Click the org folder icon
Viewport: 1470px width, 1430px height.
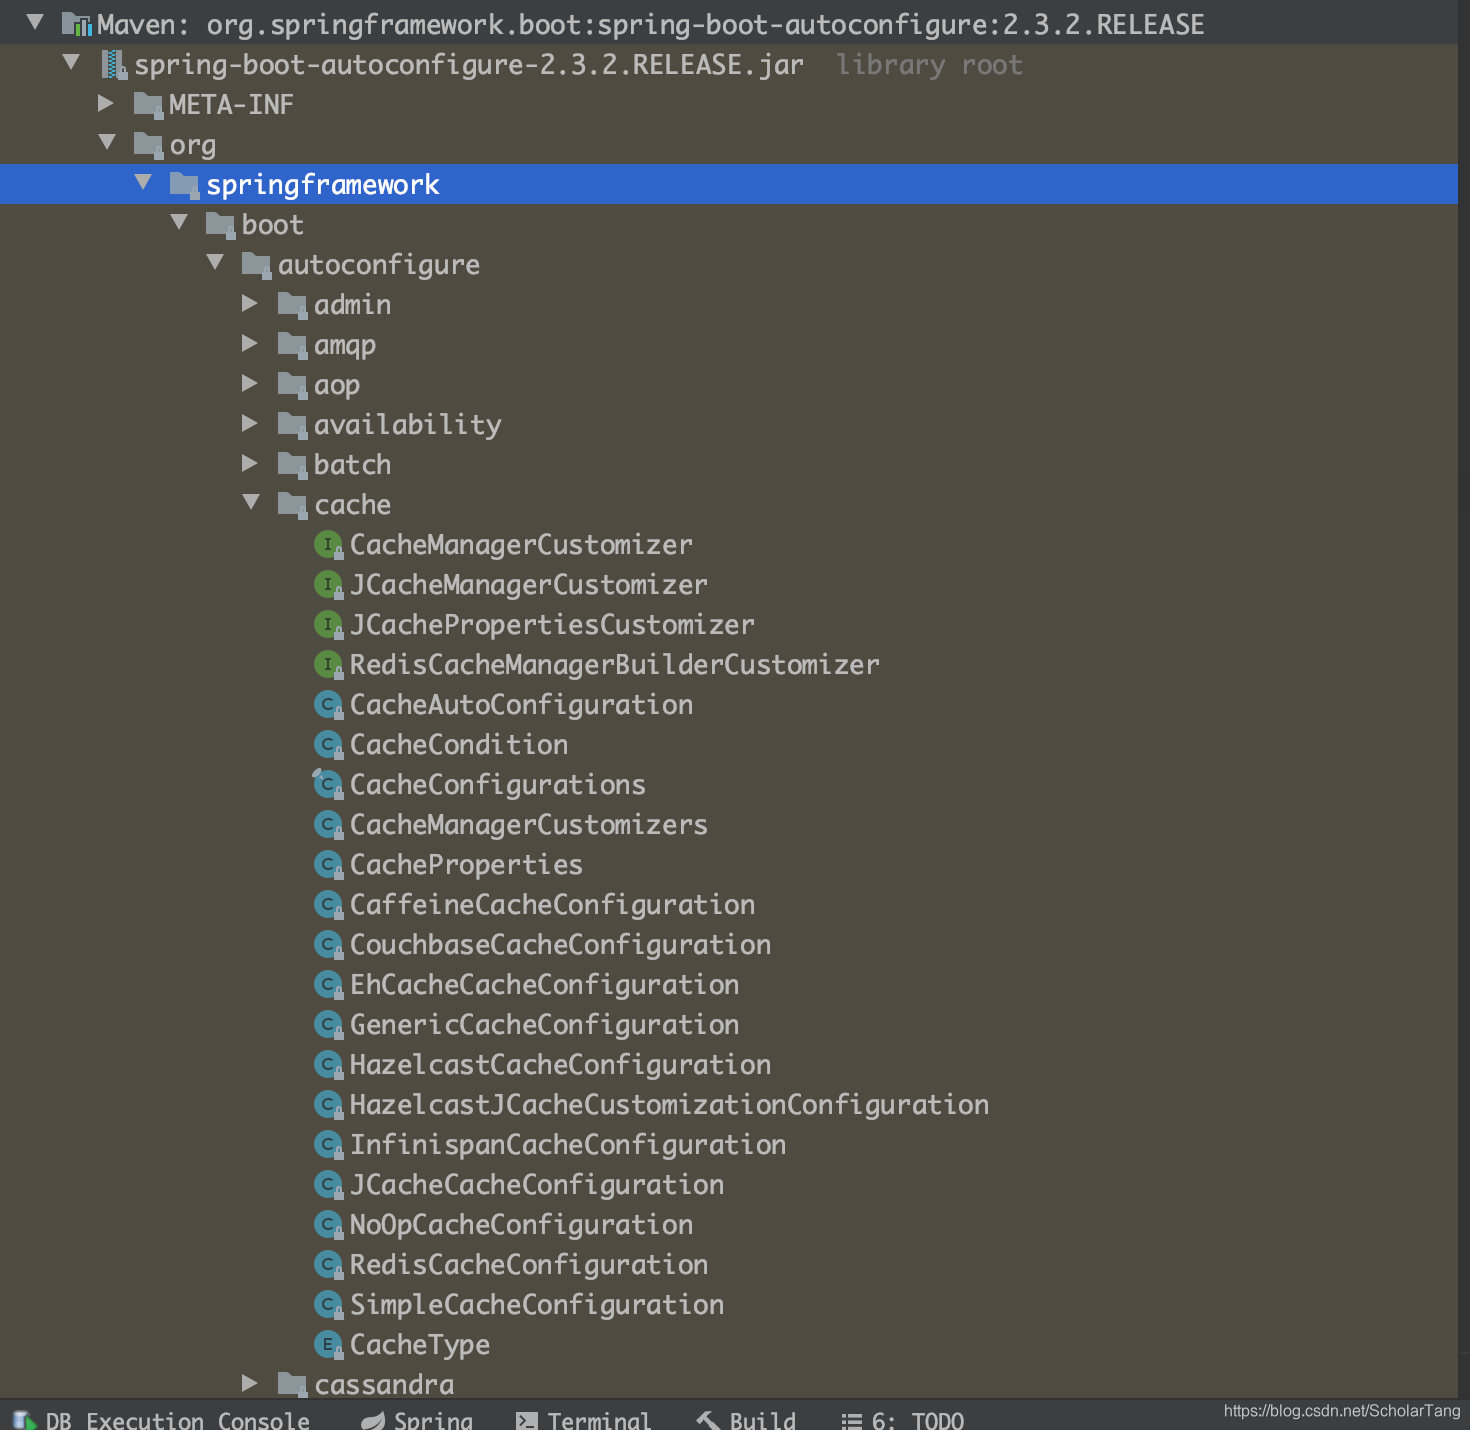[149, 145]
